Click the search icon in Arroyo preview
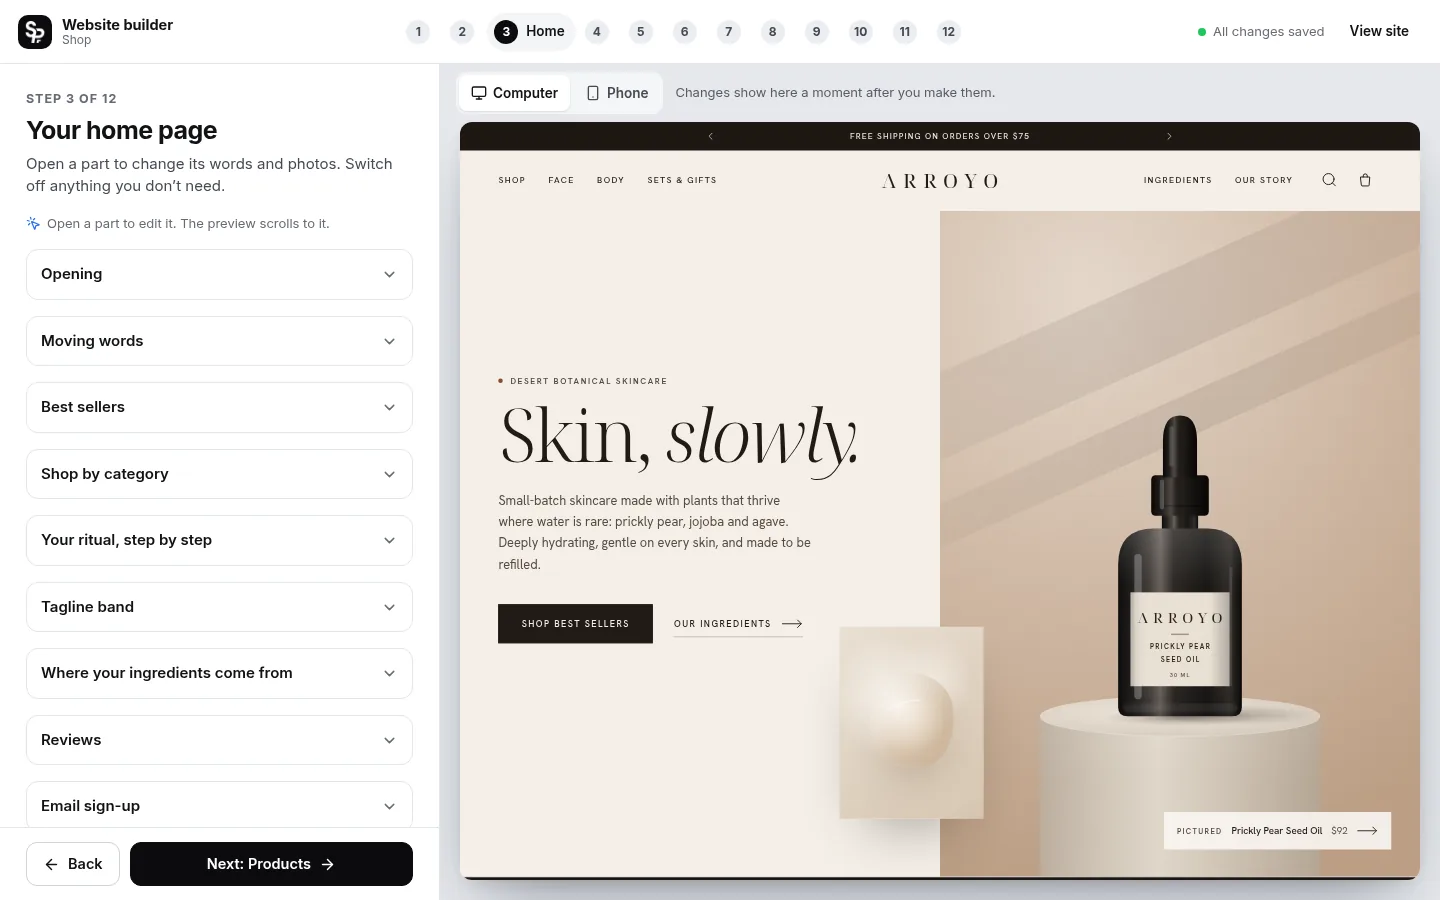This screenshot has height=900, width=1440. pyautogui.click(x=1329, y=180)
